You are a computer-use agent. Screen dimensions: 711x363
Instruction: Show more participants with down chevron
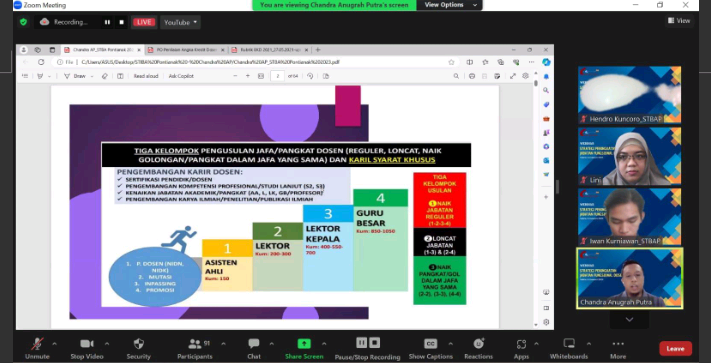629,319
